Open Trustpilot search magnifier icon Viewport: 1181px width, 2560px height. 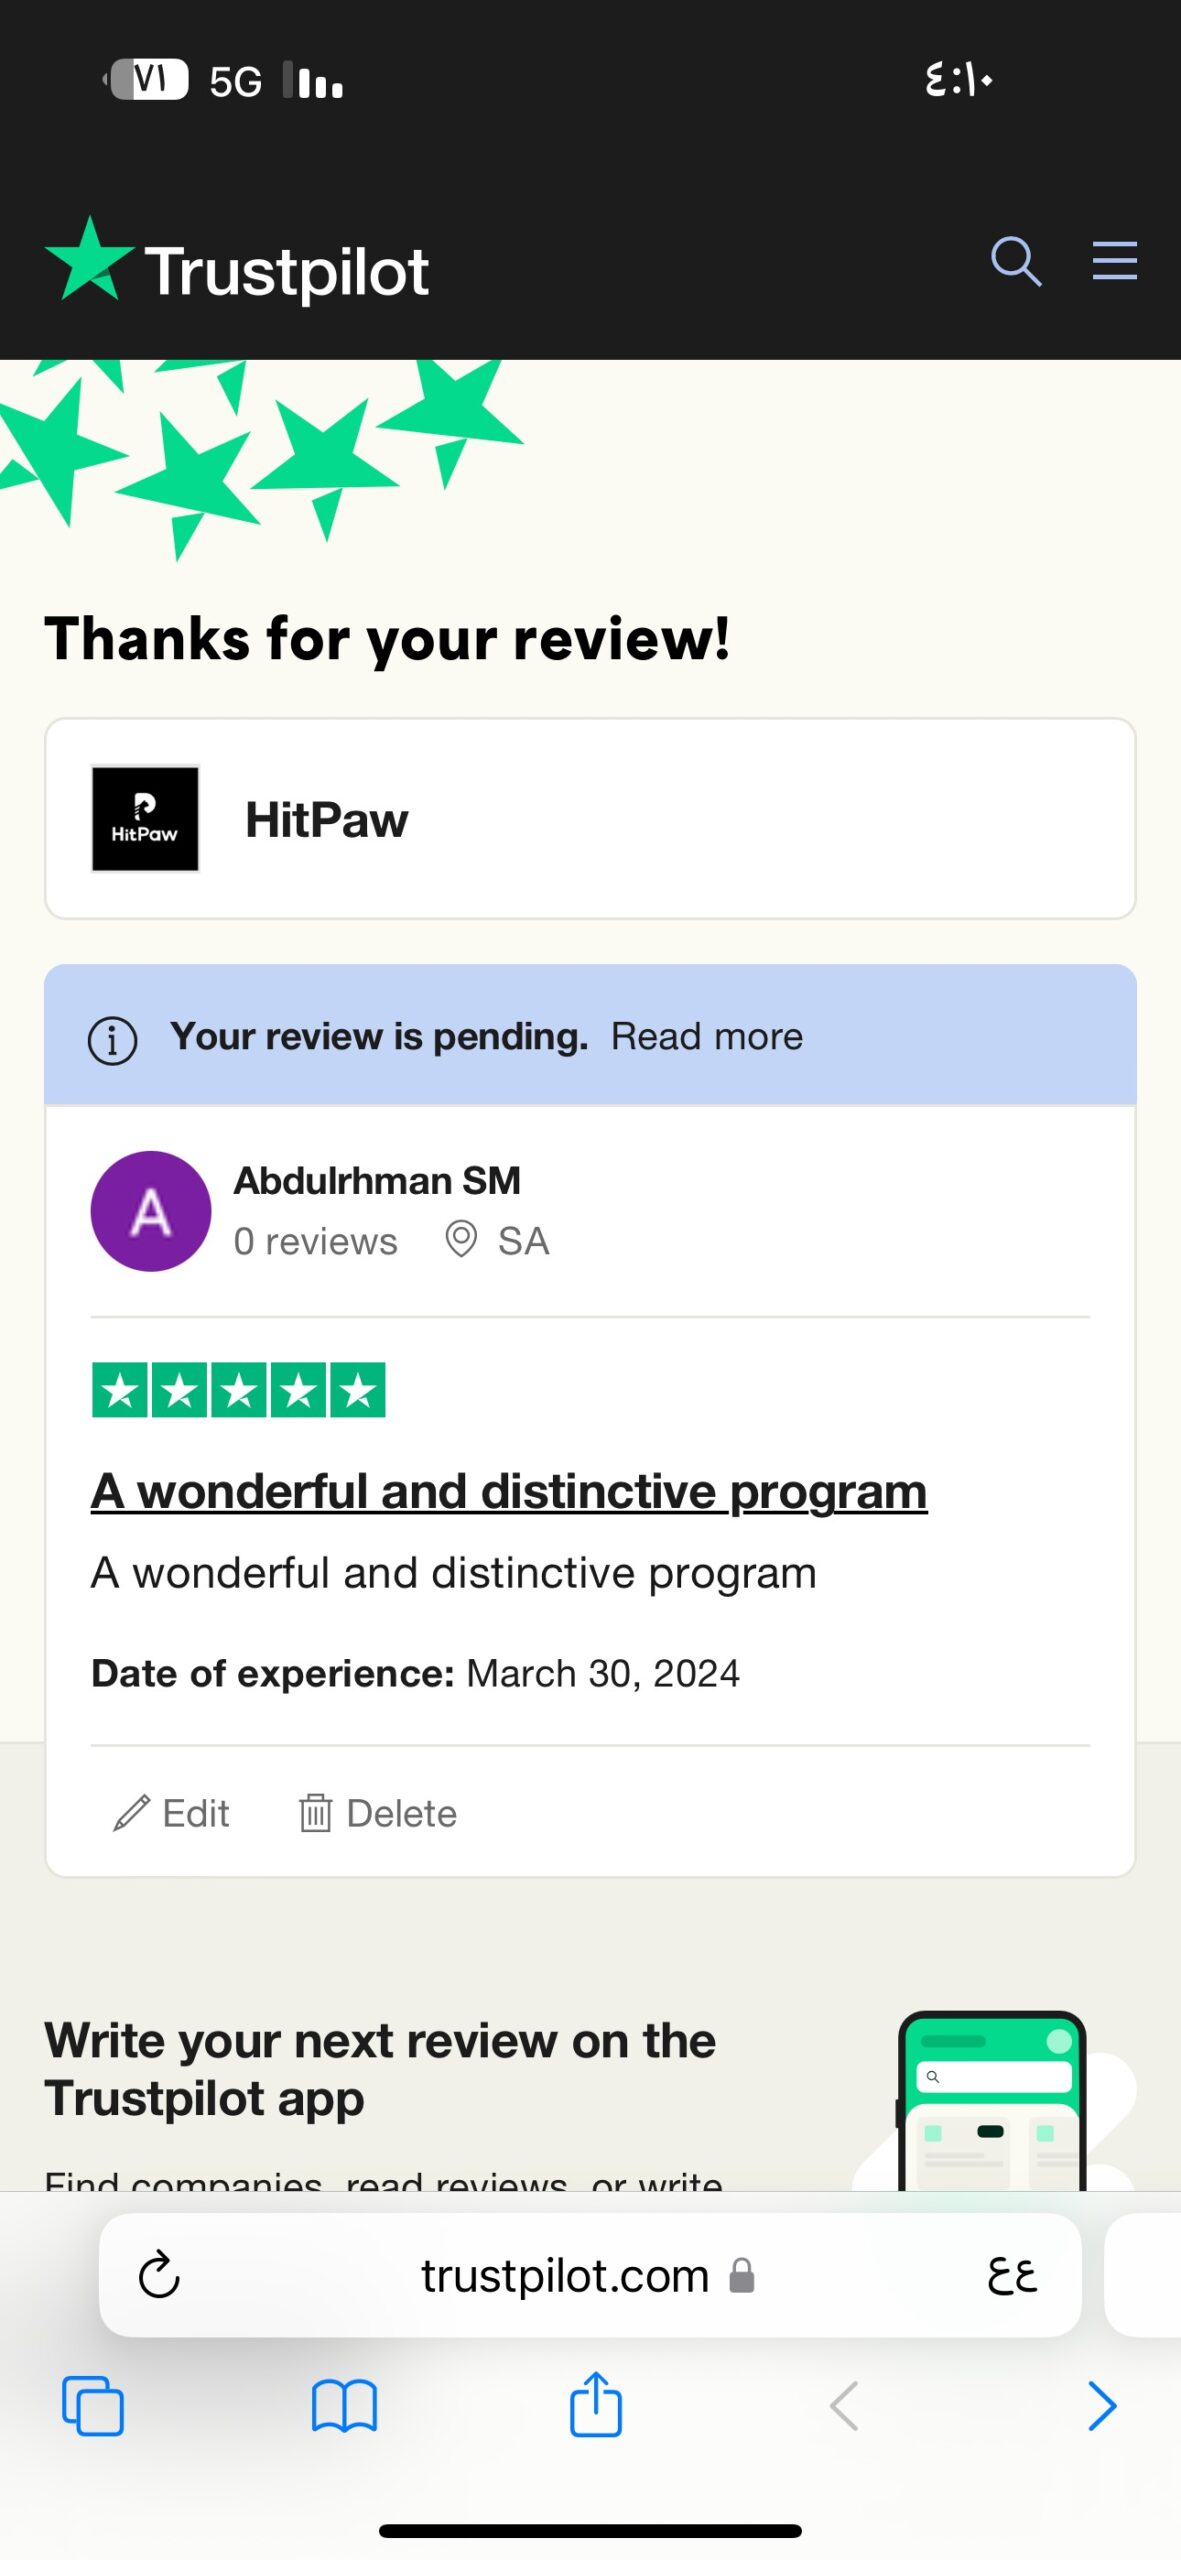coord(1016,262)
